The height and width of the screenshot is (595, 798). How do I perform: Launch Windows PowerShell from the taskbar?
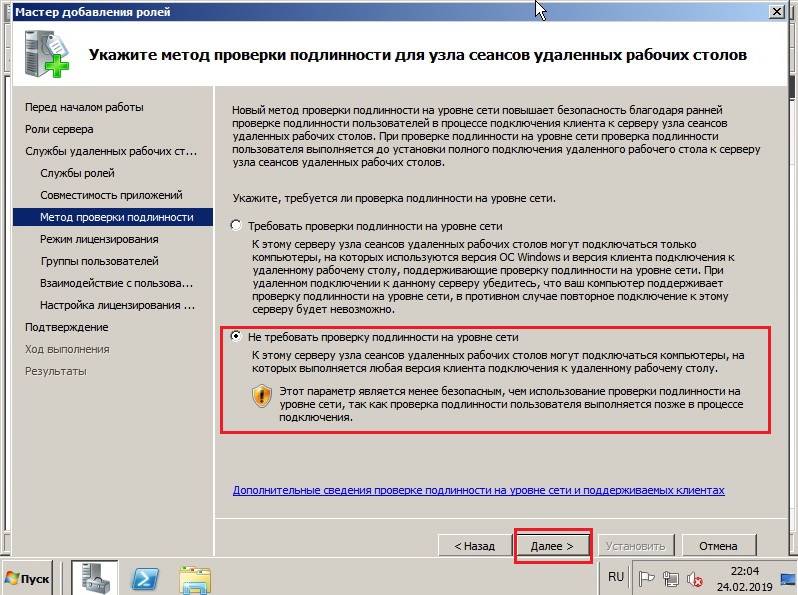pos(147,578)
